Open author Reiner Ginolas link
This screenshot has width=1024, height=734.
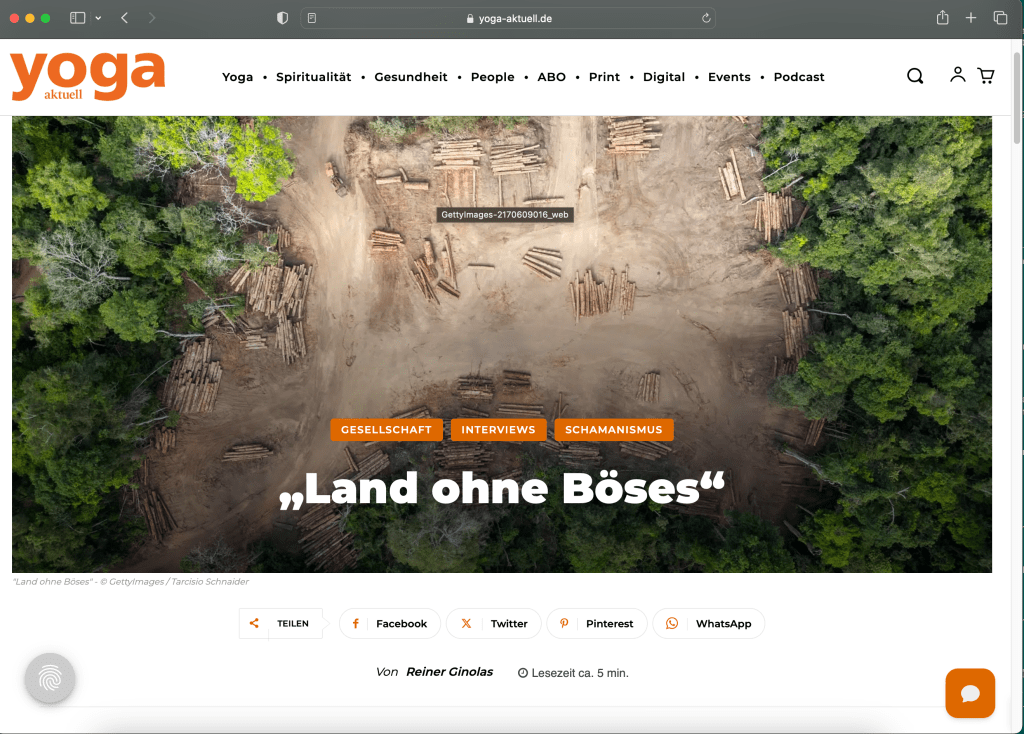(449, 672)
